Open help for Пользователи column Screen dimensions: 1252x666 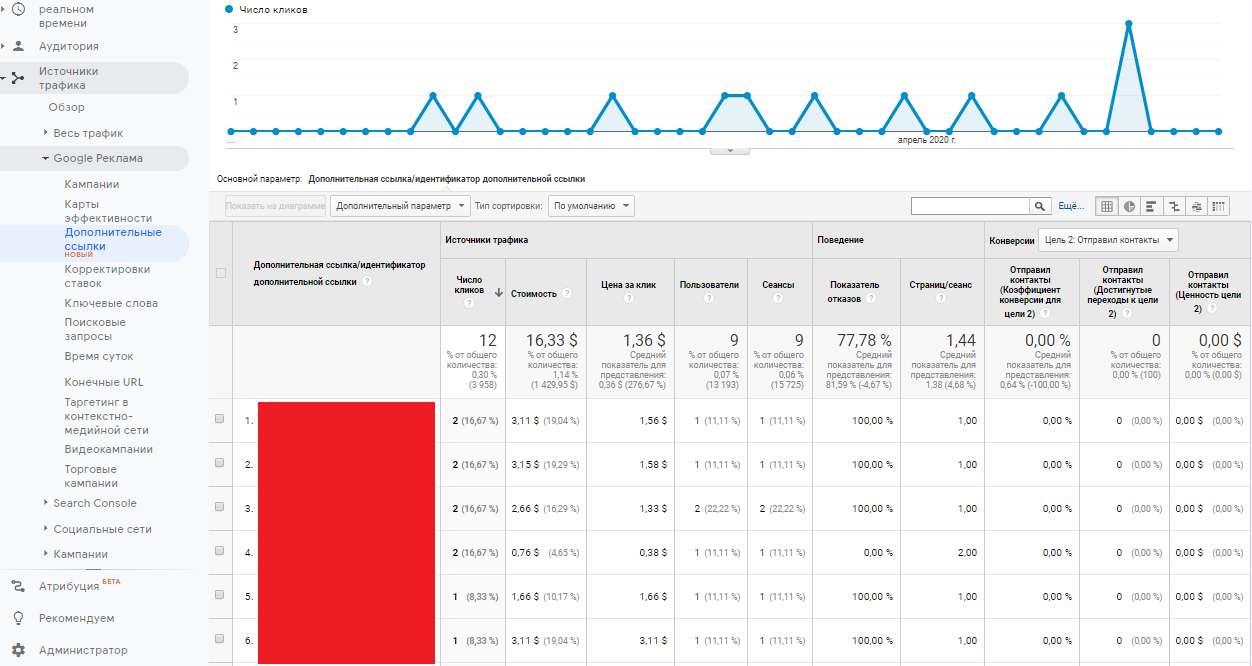point(709,298)
